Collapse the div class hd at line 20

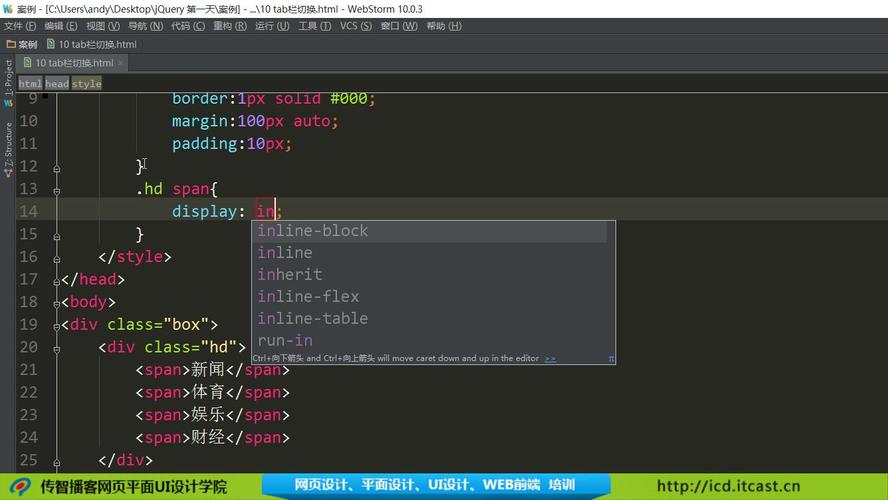coord(57,349)
